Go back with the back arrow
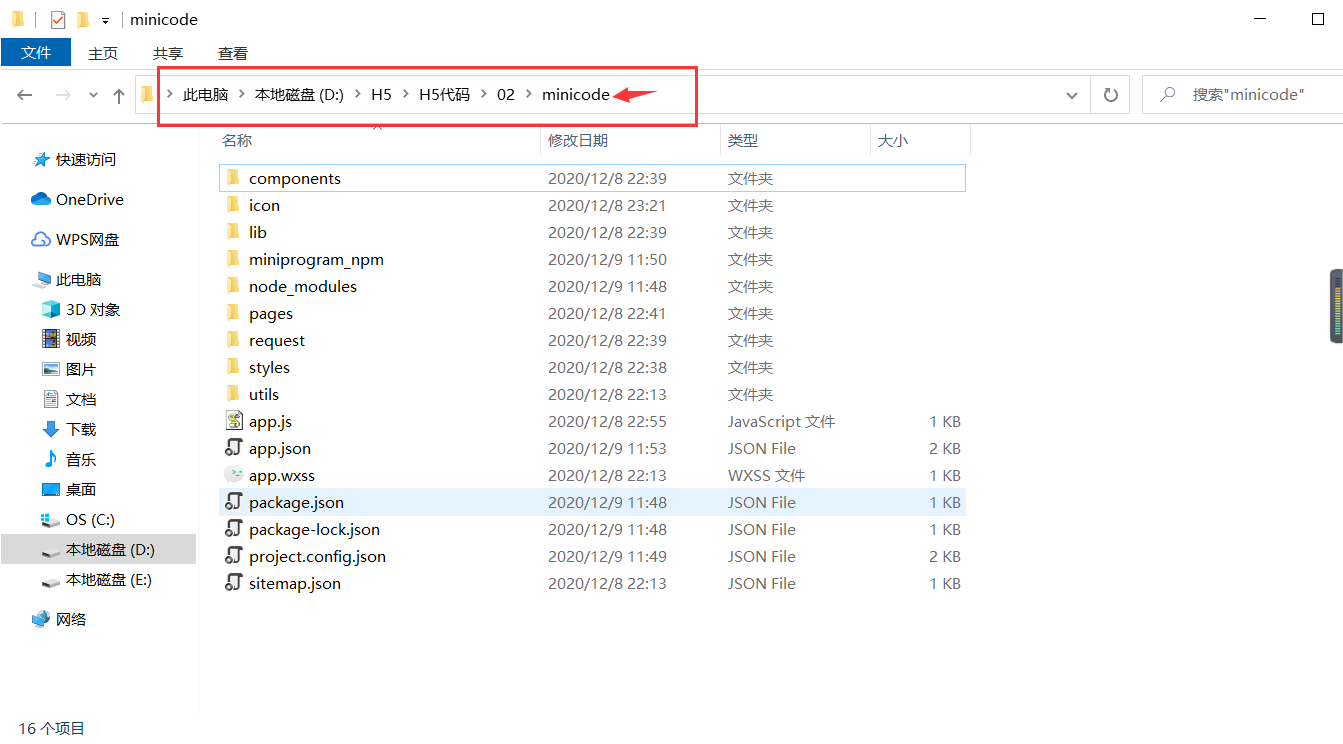The width and height of the screenshot is (1343, 744). point(25,95)
